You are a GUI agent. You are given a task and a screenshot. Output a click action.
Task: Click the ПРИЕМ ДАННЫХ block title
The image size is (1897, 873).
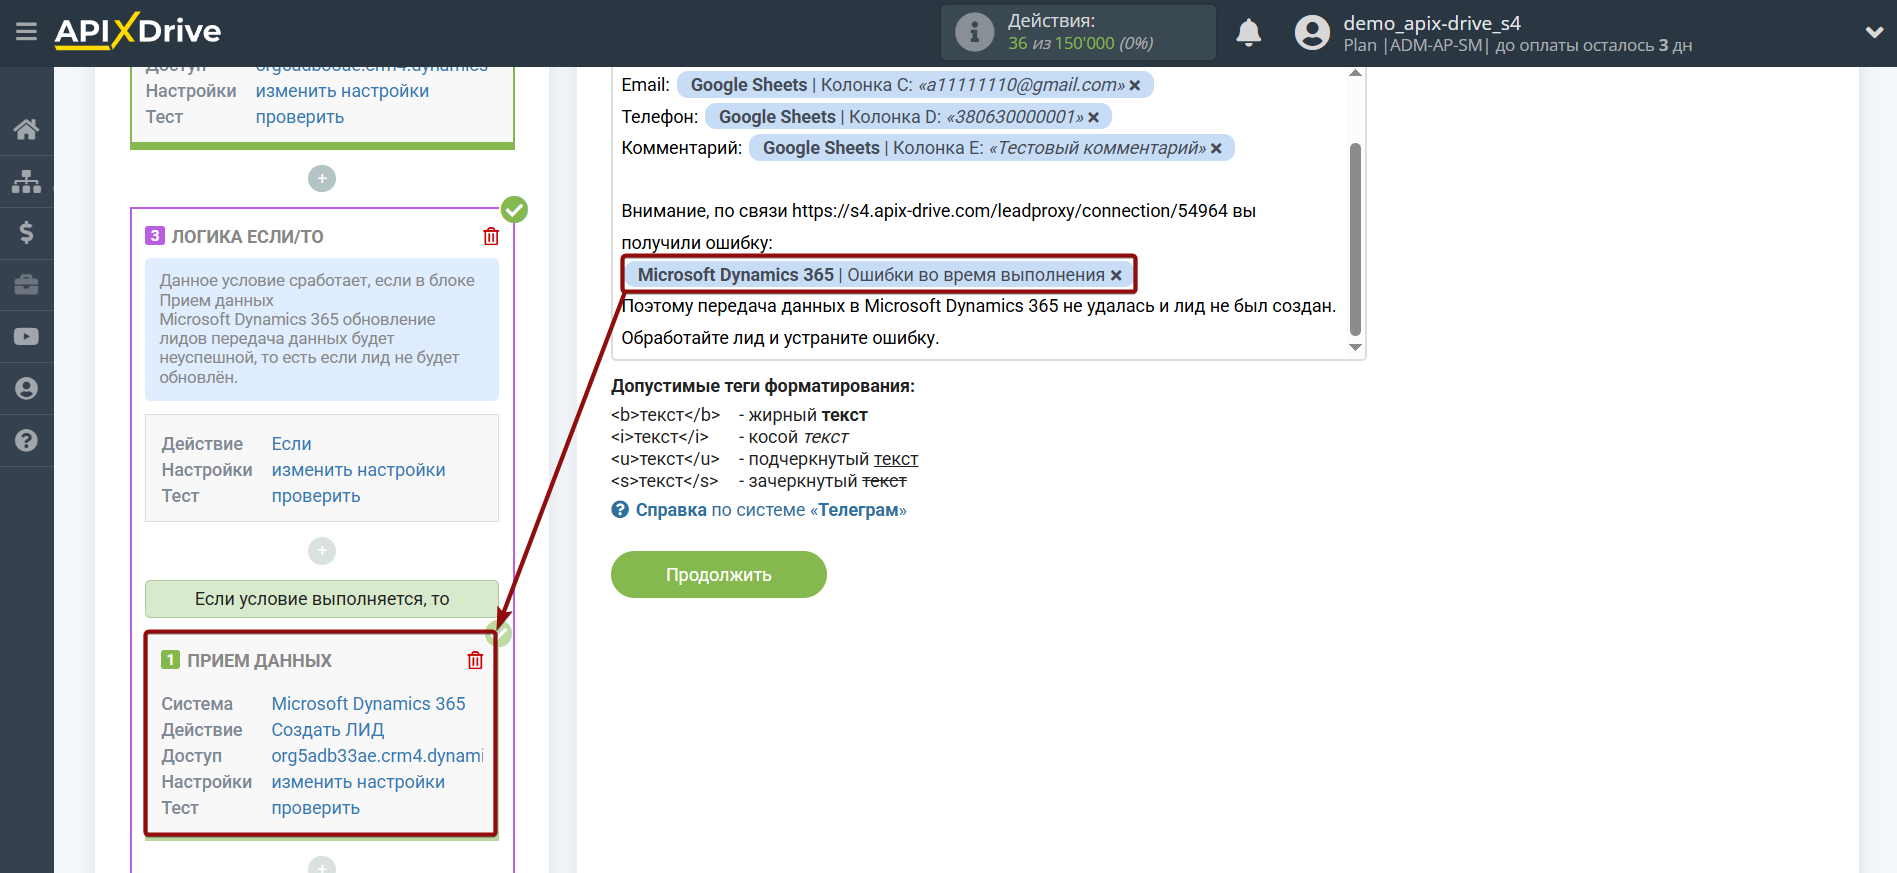point(259,661)
